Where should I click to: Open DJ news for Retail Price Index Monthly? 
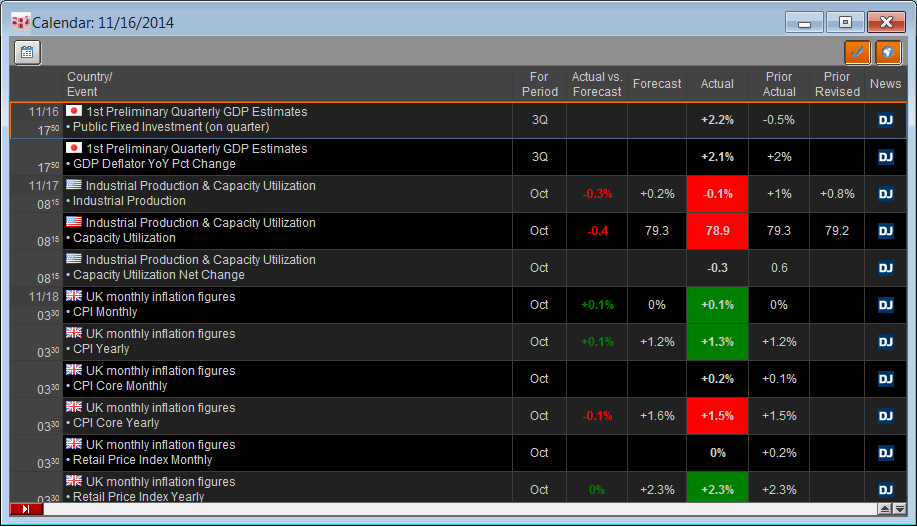pos(885,453)
